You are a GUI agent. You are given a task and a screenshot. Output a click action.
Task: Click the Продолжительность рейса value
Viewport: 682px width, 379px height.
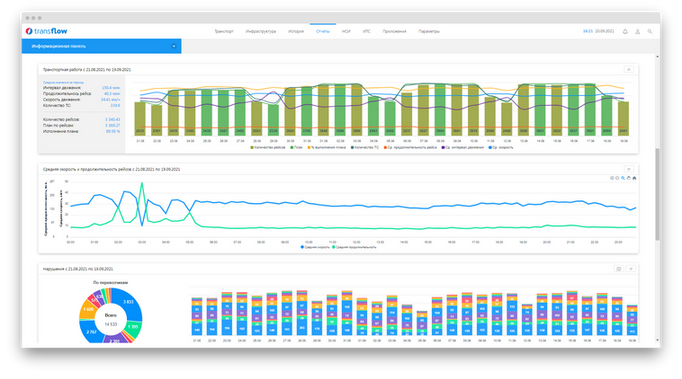112,94
